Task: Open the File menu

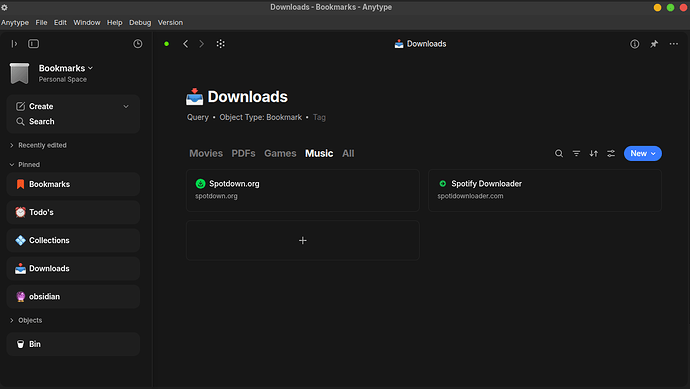Action: (41, 22)
